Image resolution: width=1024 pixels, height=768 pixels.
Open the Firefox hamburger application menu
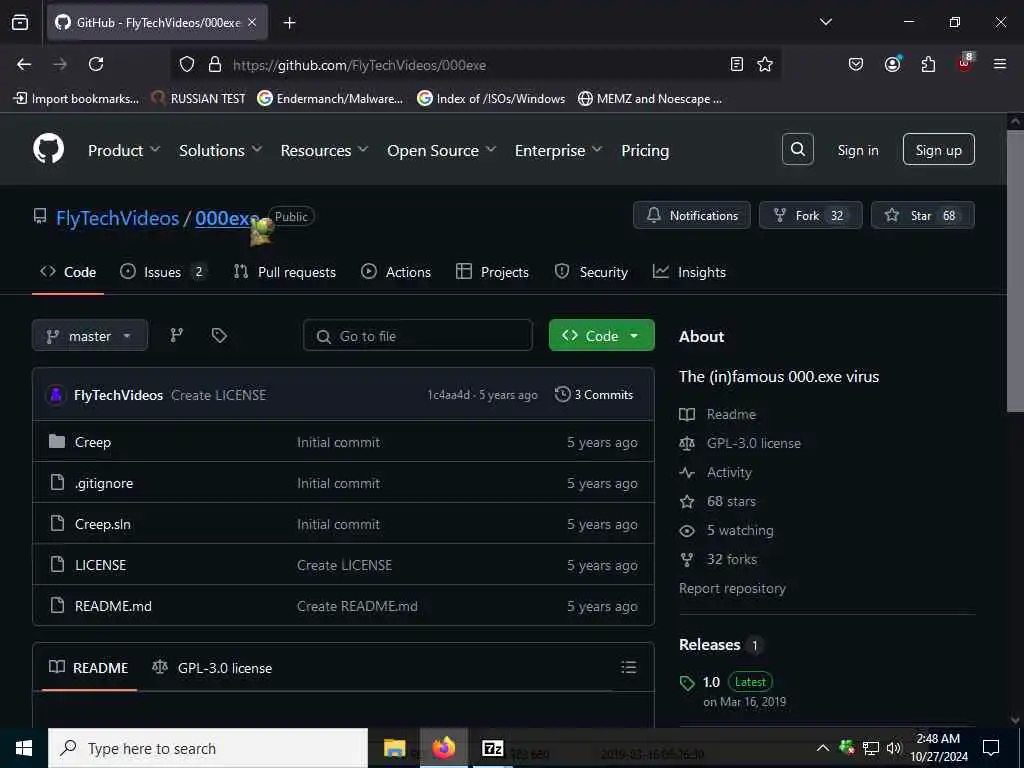[1000, 64]
